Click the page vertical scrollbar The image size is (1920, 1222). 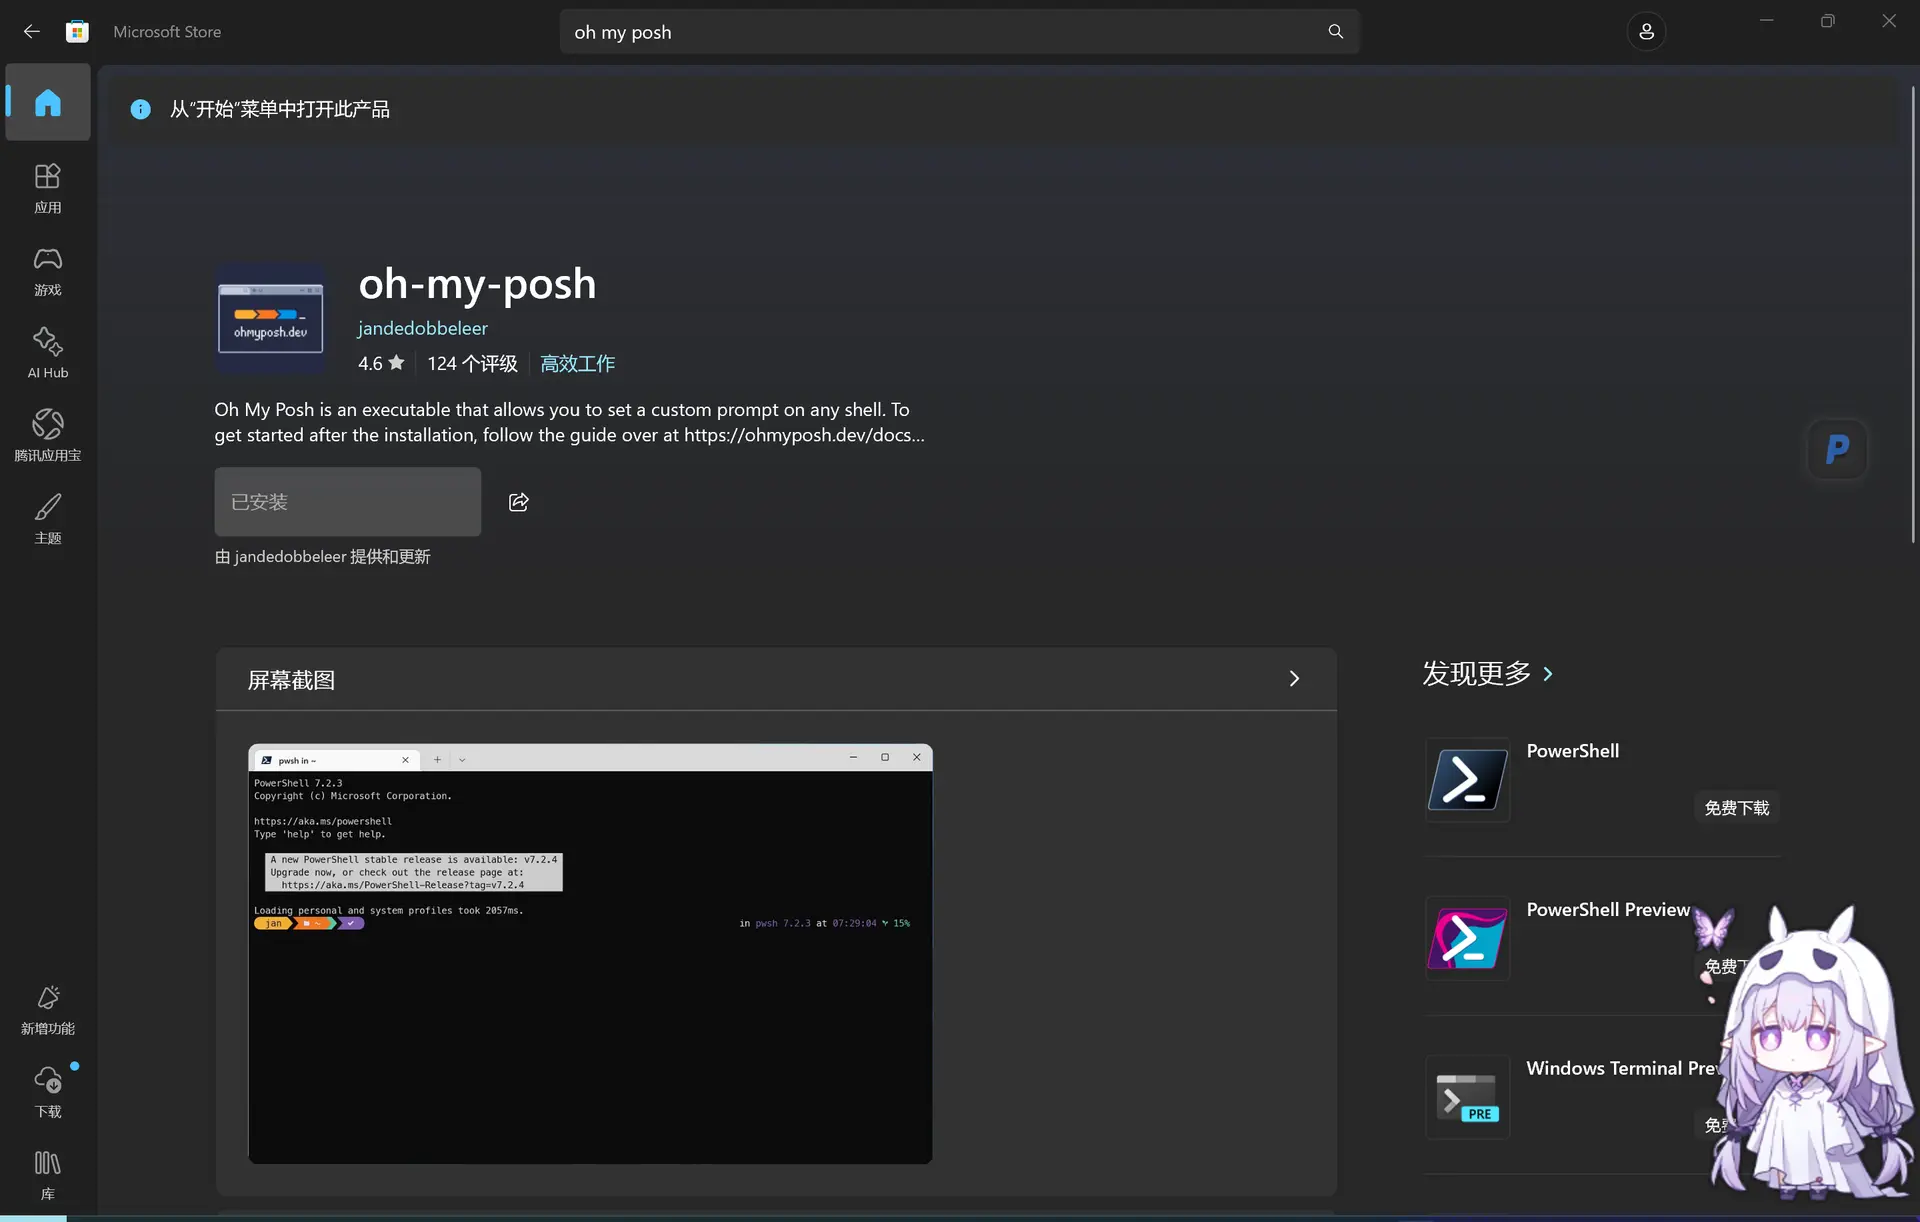click(x=1913, y=315)
